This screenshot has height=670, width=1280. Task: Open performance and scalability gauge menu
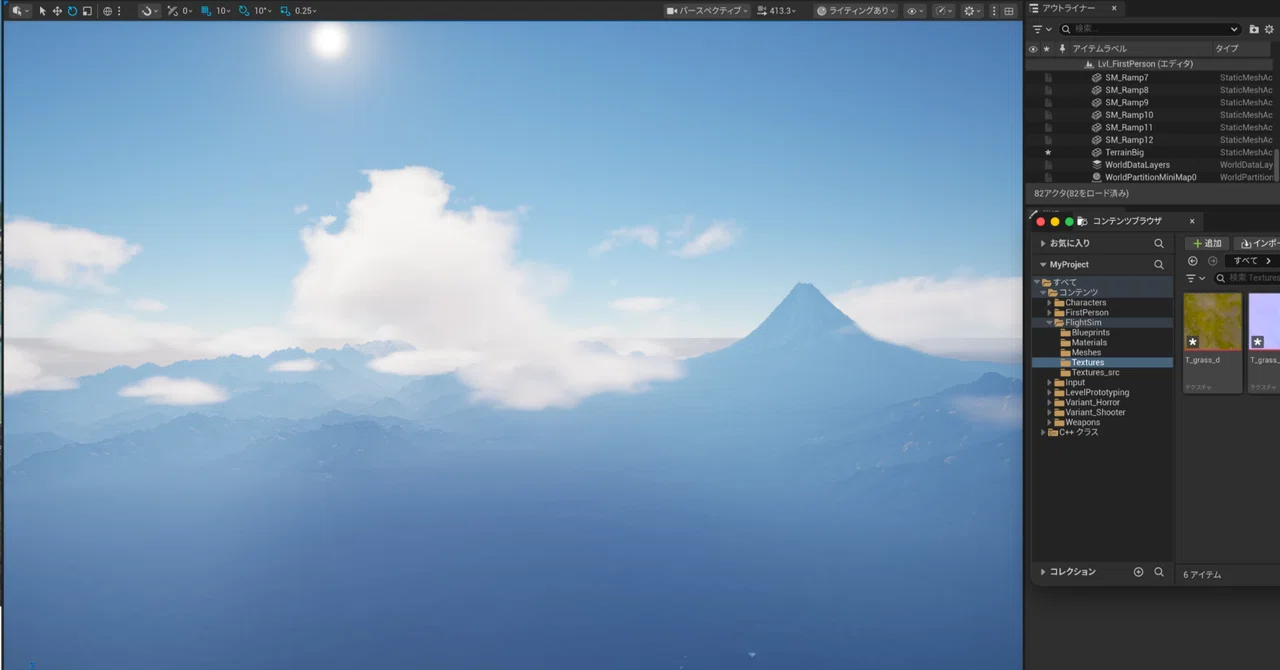coord(943,10)
